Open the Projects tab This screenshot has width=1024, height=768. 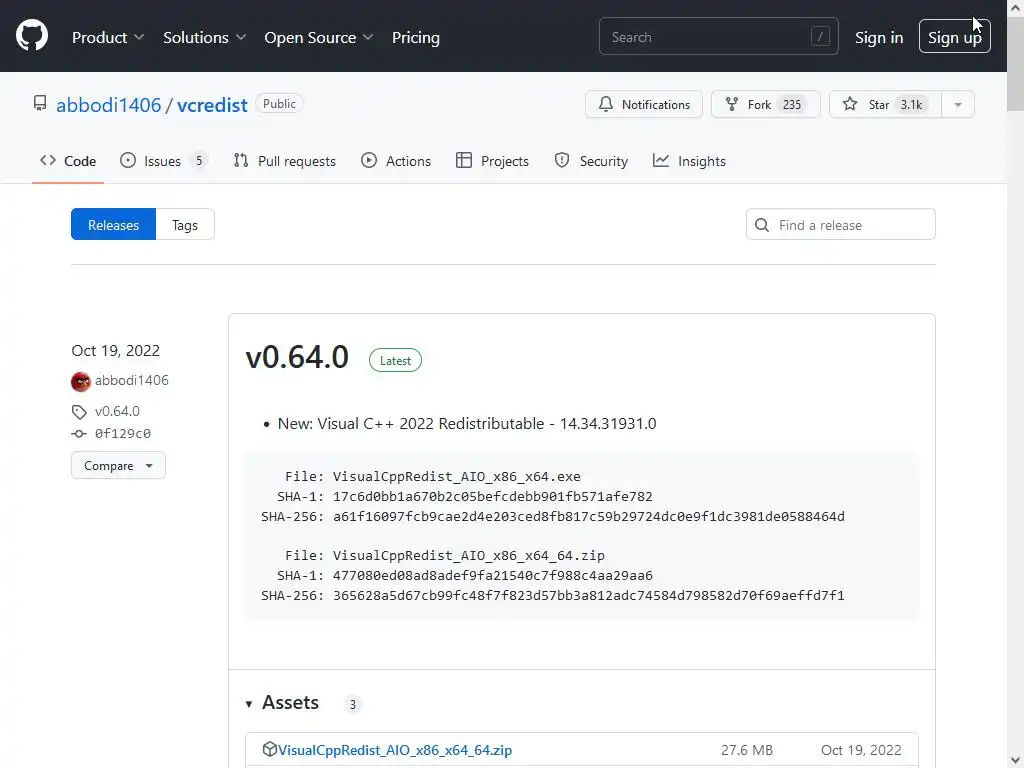pyautogui.click(x=492, y=161)
